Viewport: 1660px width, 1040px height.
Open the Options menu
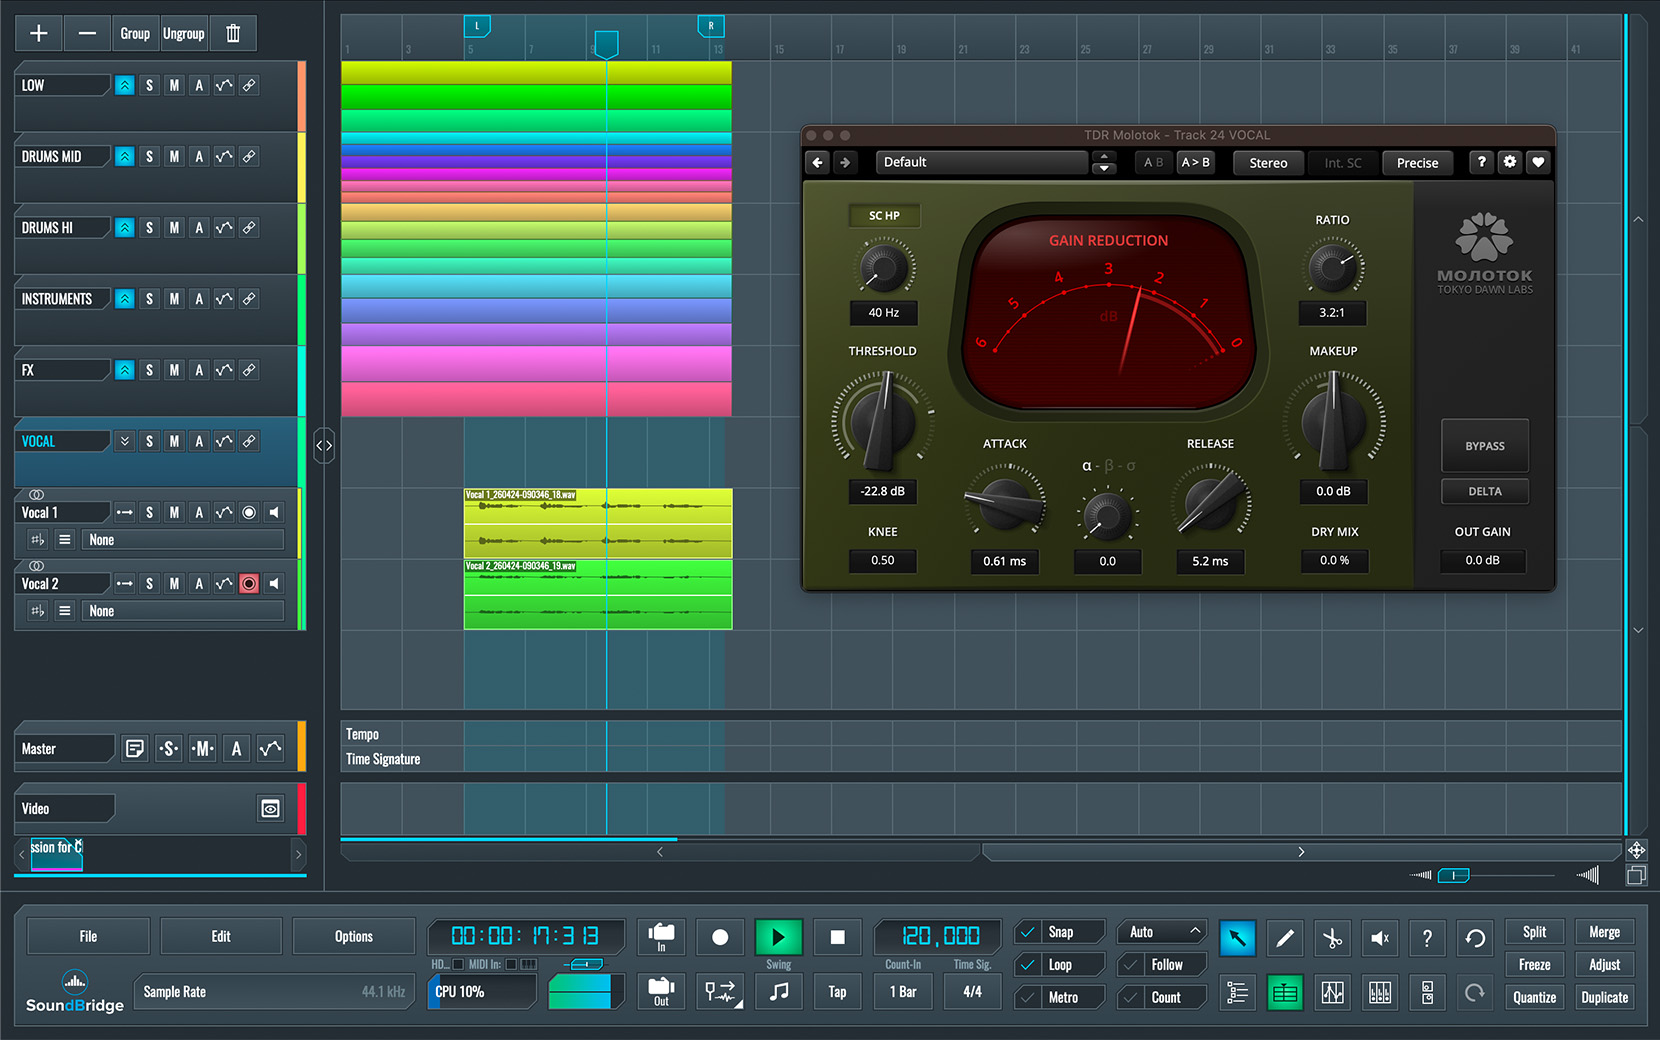(354, 937)
